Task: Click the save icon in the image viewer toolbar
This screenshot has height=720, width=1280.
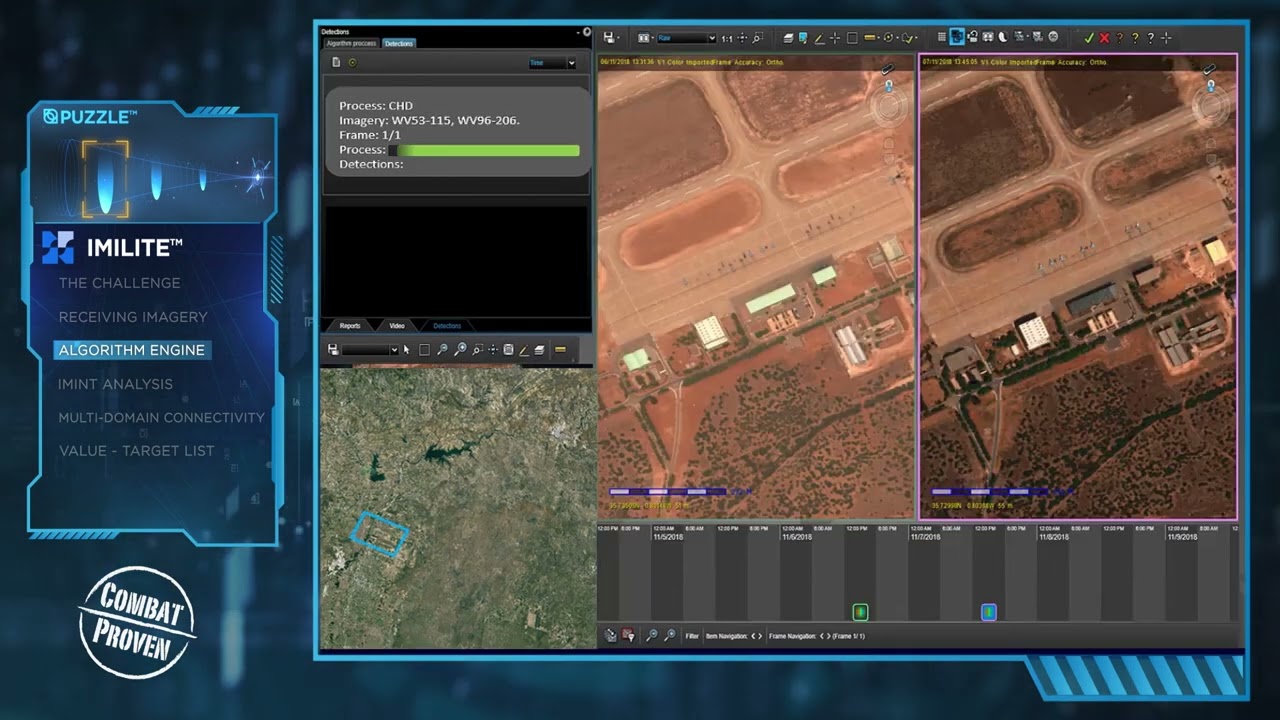Action: click(x=609, y=38)
